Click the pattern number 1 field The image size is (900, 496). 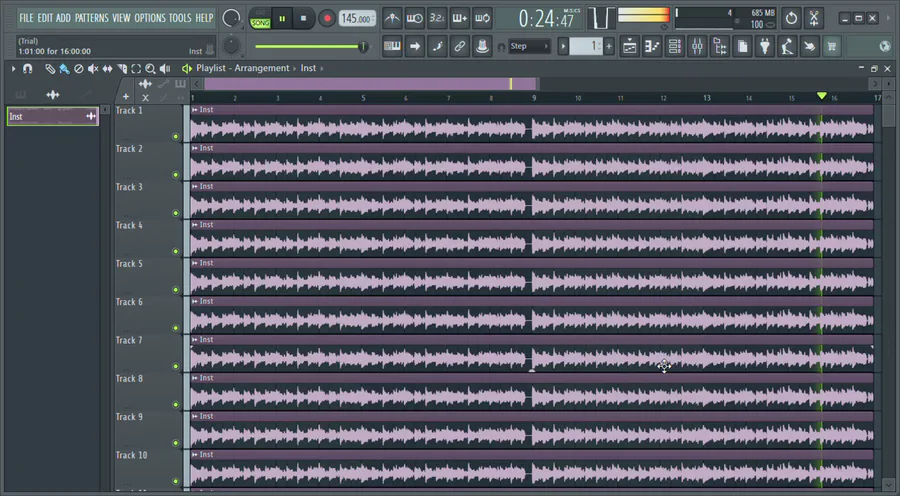(x=586, y=46)
